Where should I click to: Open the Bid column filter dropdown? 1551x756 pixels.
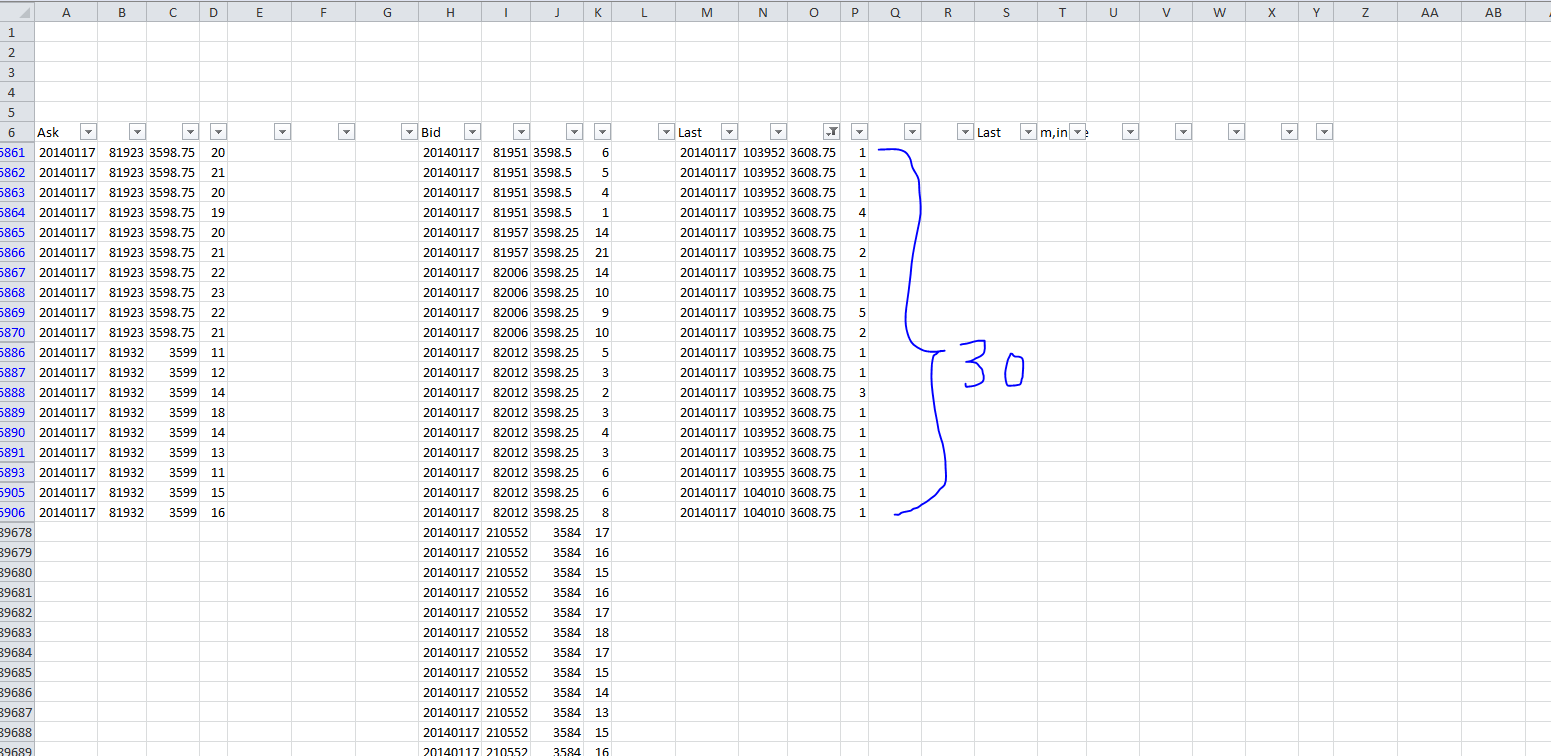472,132
